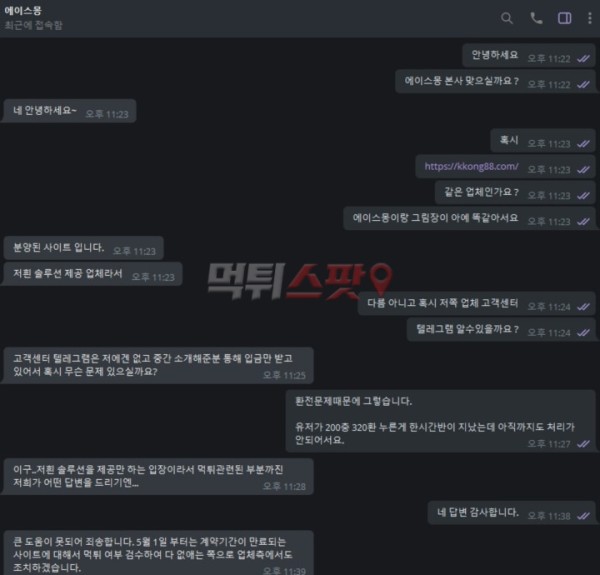Select the 같은 업체인가요? message bubble
Screen dimensions: 600x575
tap(515, 192)
